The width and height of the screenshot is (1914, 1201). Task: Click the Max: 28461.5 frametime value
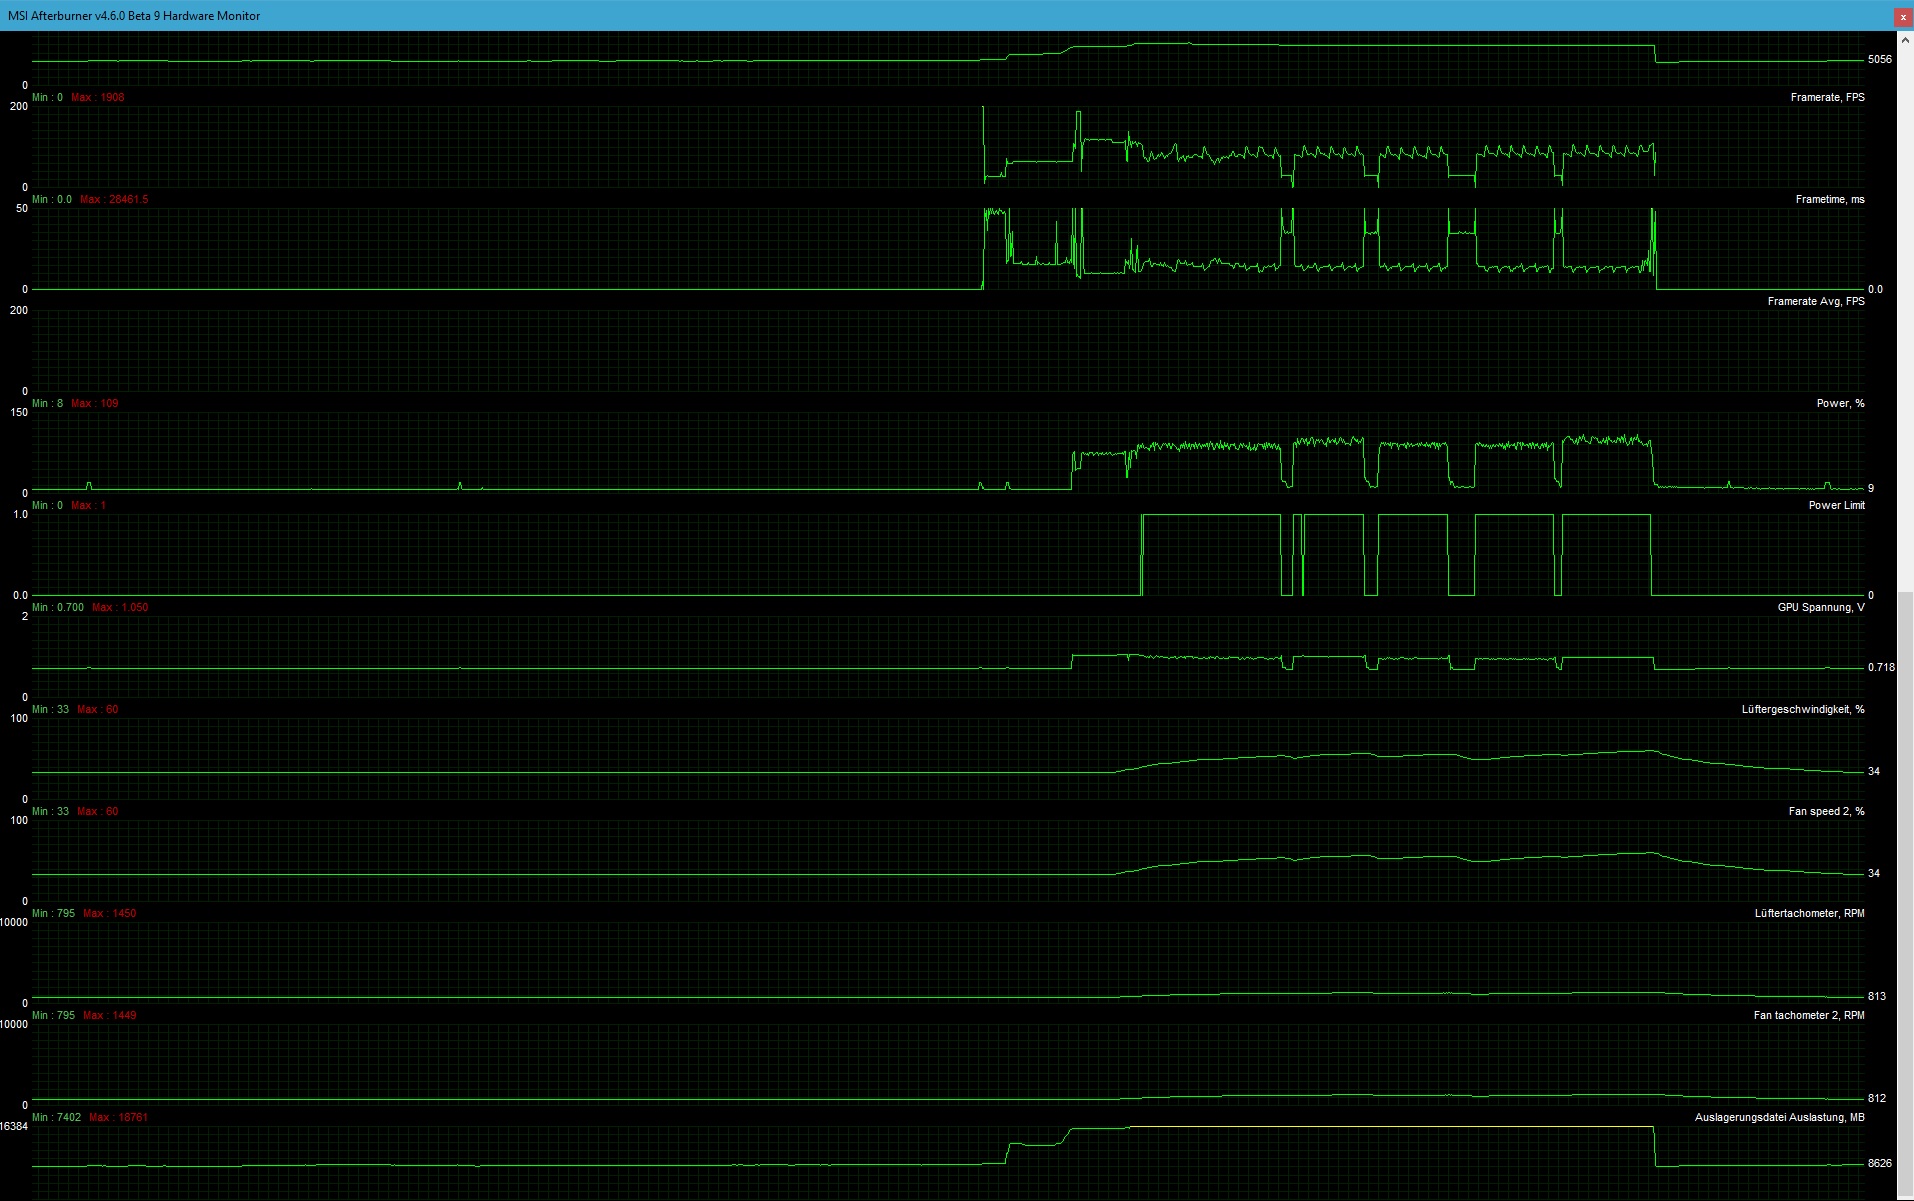click(x=116, y=199)
